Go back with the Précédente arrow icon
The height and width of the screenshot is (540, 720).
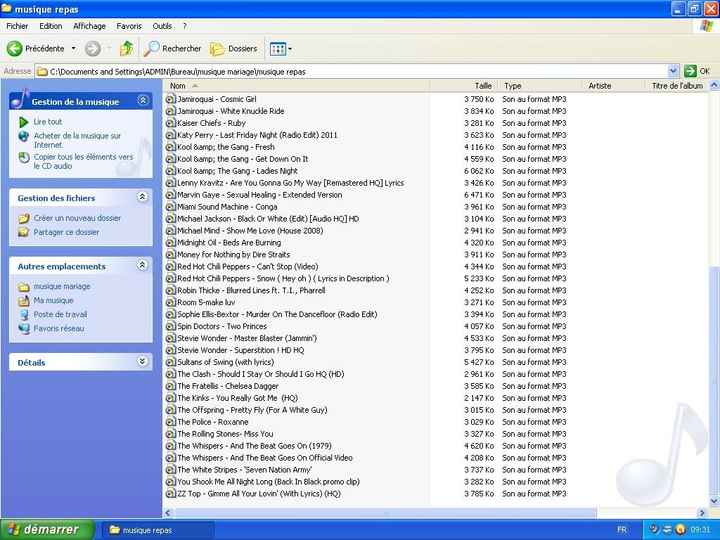coord(14,48)
